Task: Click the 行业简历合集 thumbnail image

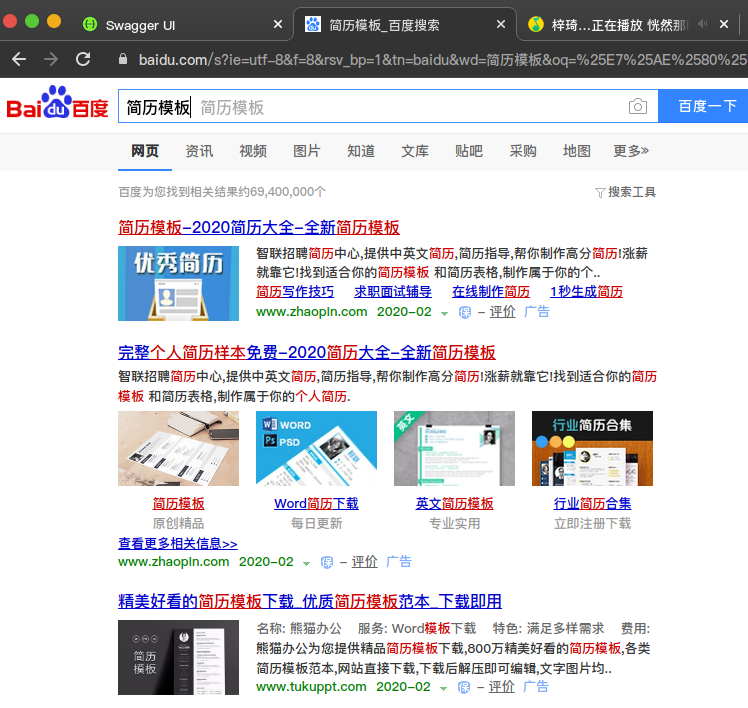Action: (x=592, y=448)
